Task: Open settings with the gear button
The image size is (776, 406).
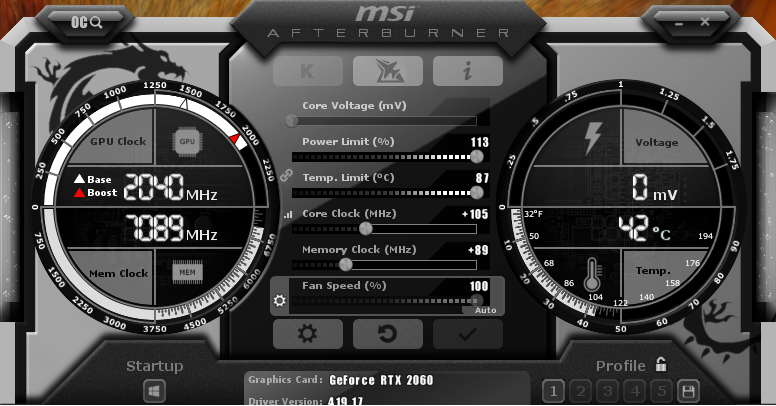Action: point(308,334)
